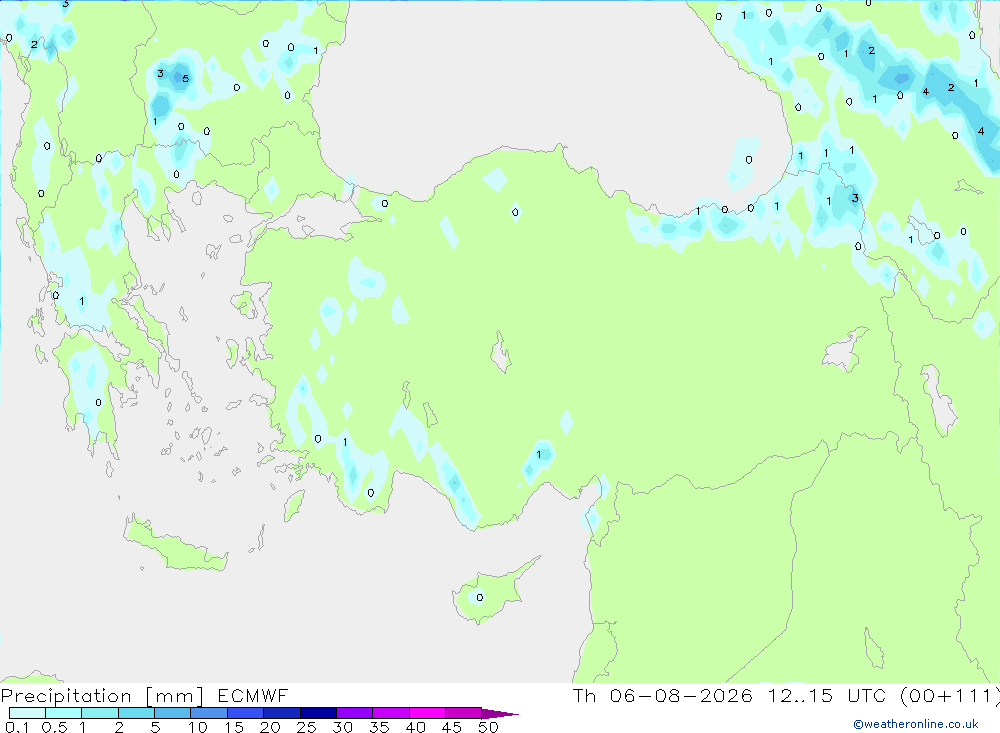Click legend label "30"
The height and width of the screenshot is (733, 1000).
pyautogui.click(x=343, y=727)
